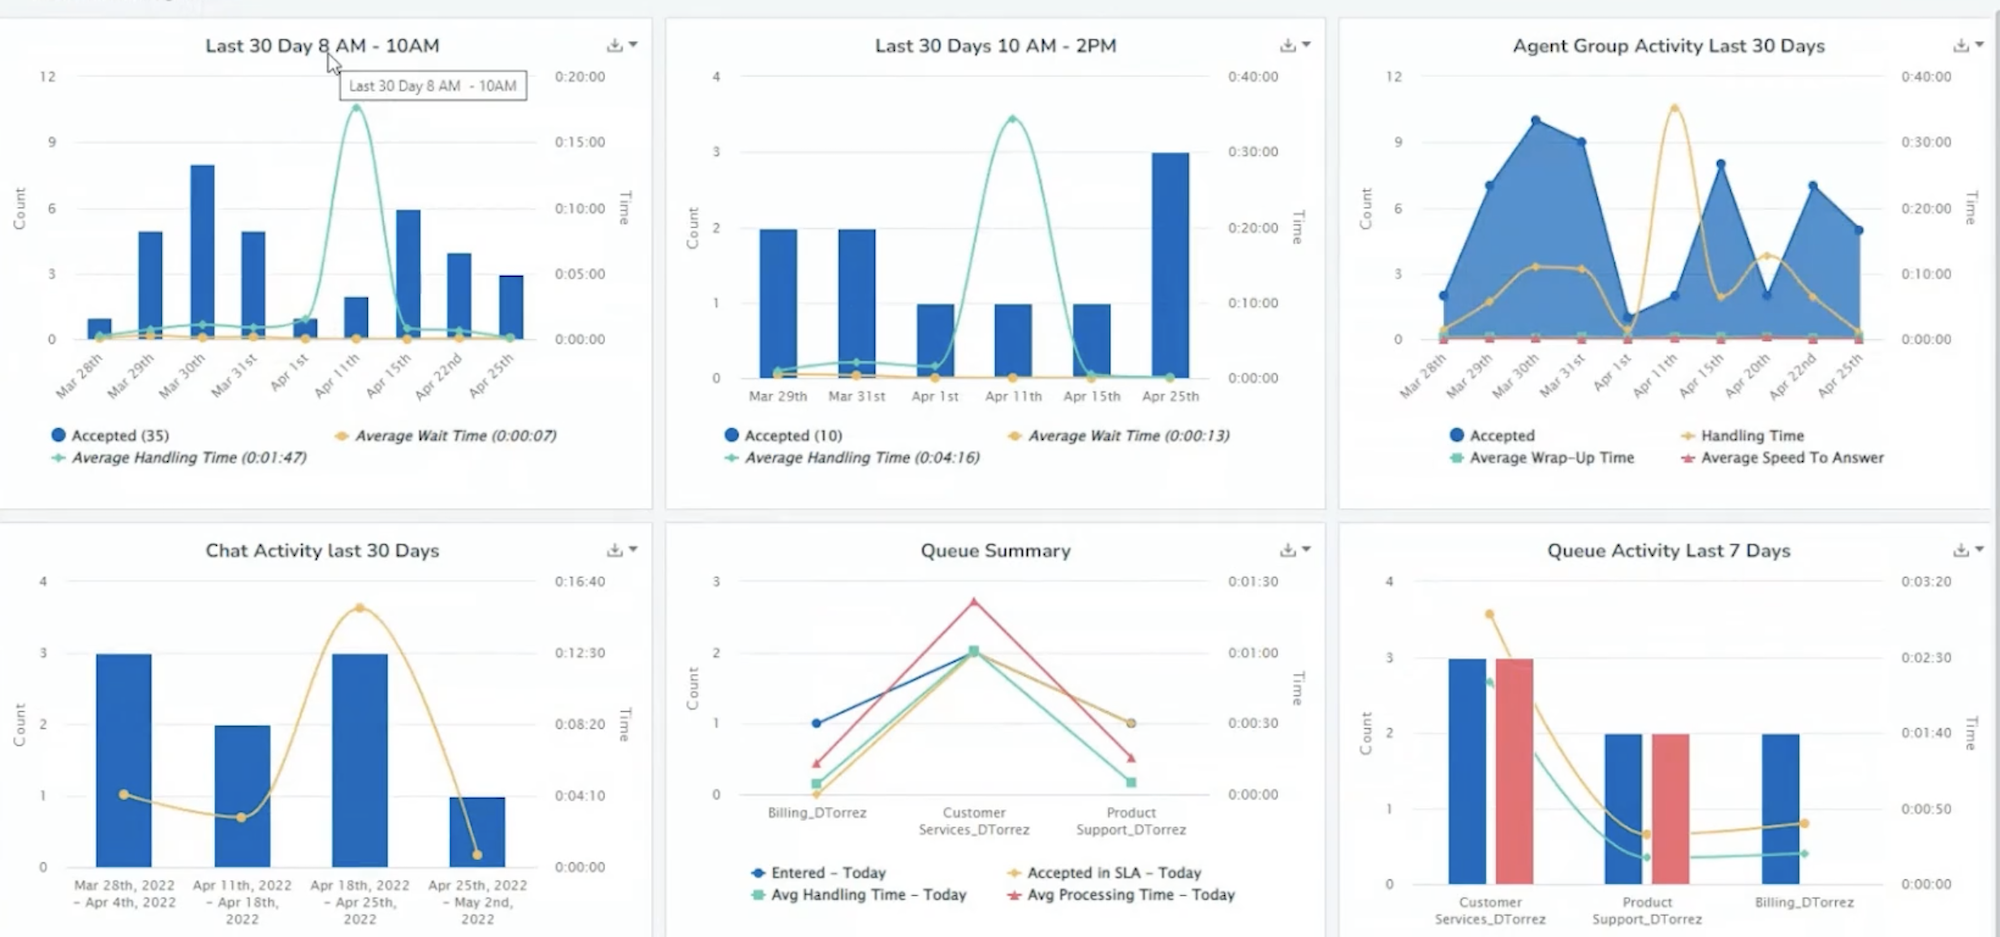Toggle Average Speed To Answer legend item
2000x937 pixels.
point(1782,457)
